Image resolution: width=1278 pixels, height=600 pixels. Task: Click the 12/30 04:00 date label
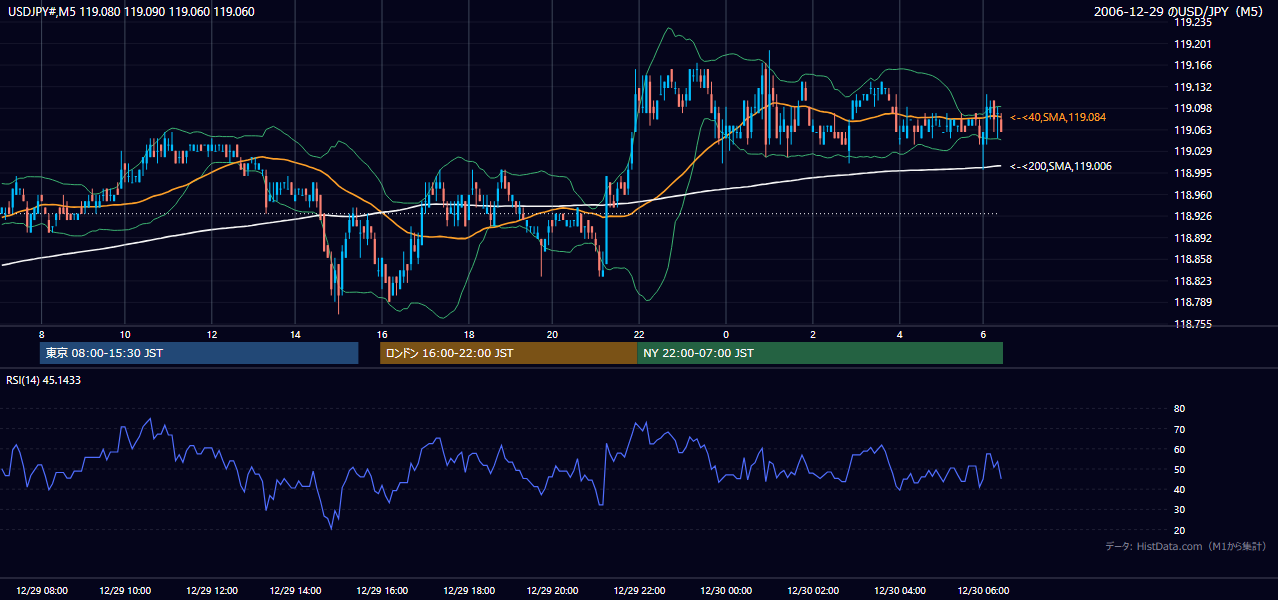[900, 590]
